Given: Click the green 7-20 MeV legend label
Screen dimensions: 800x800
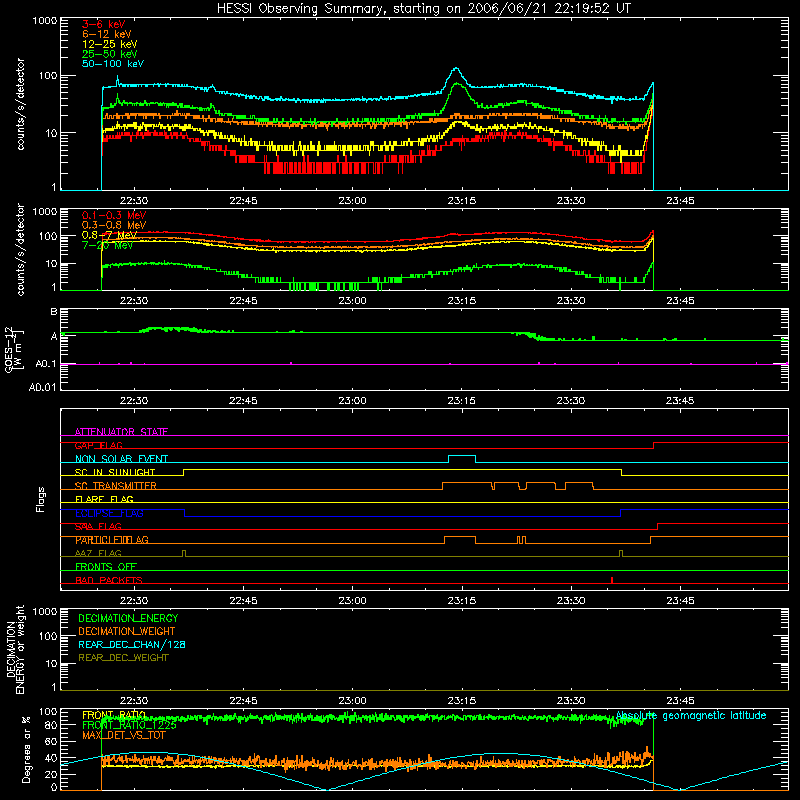Looking at the screenshot, I should pyautogui.click(x=107, y=245).
